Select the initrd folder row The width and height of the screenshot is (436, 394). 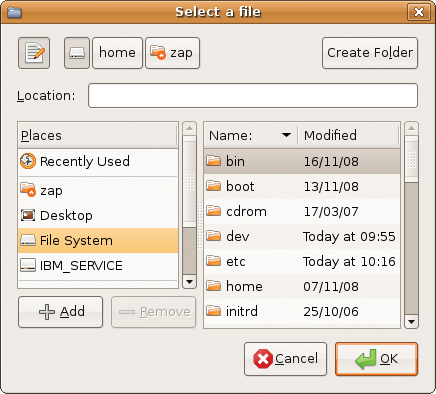click(x=302, y=311)
